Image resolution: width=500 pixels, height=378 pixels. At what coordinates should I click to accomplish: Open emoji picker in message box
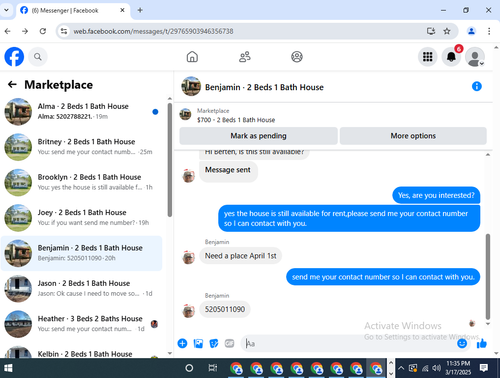[462, 343]
